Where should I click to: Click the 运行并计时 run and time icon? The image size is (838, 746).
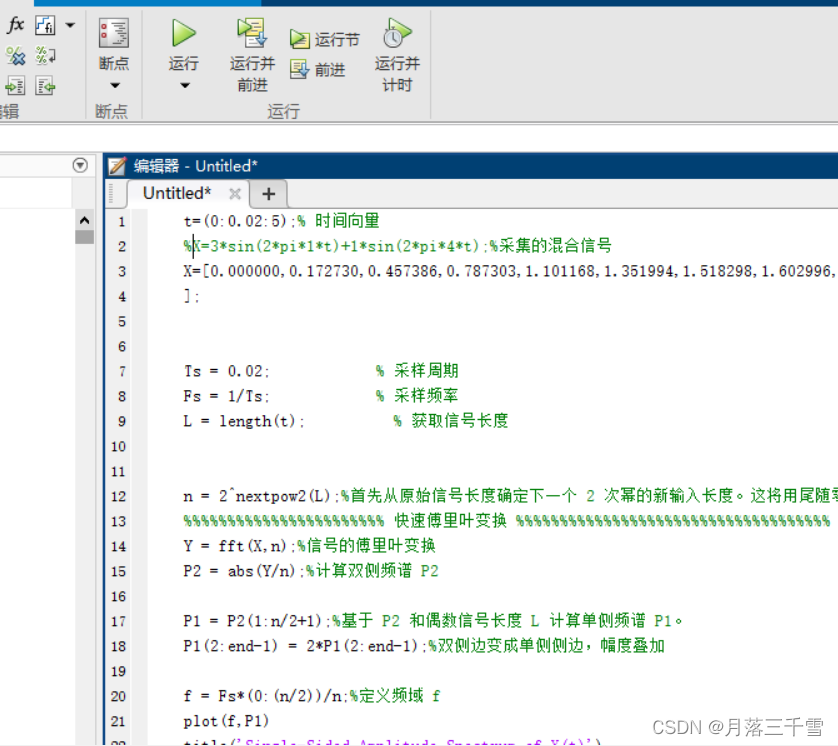click(x=397, y=33)
